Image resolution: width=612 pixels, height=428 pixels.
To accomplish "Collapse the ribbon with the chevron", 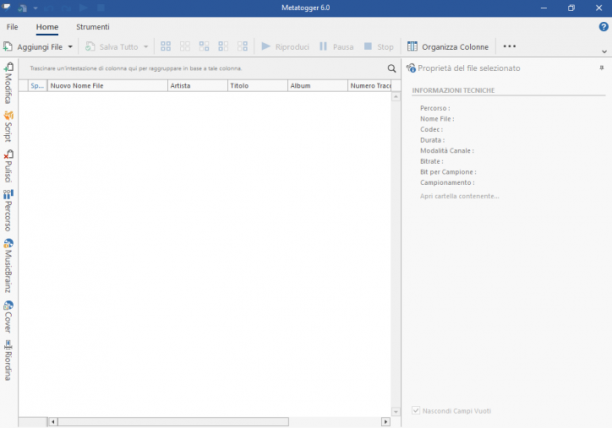I will [604, 52].
